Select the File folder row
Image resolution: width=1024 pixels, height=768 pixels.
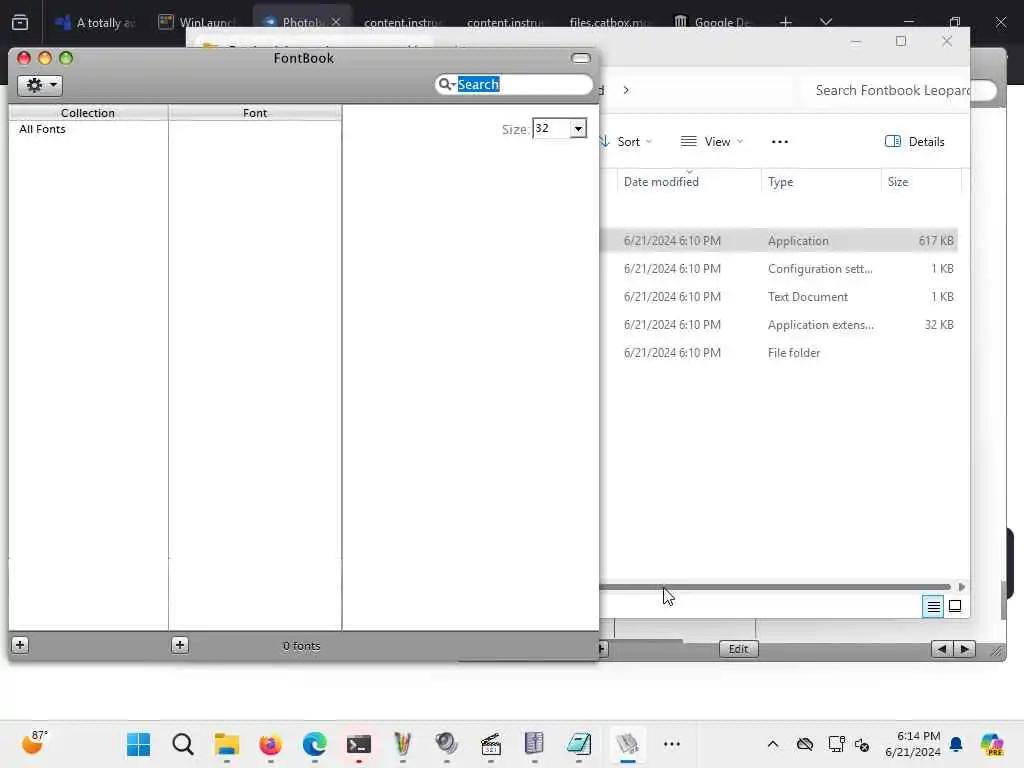coord(778,353)
